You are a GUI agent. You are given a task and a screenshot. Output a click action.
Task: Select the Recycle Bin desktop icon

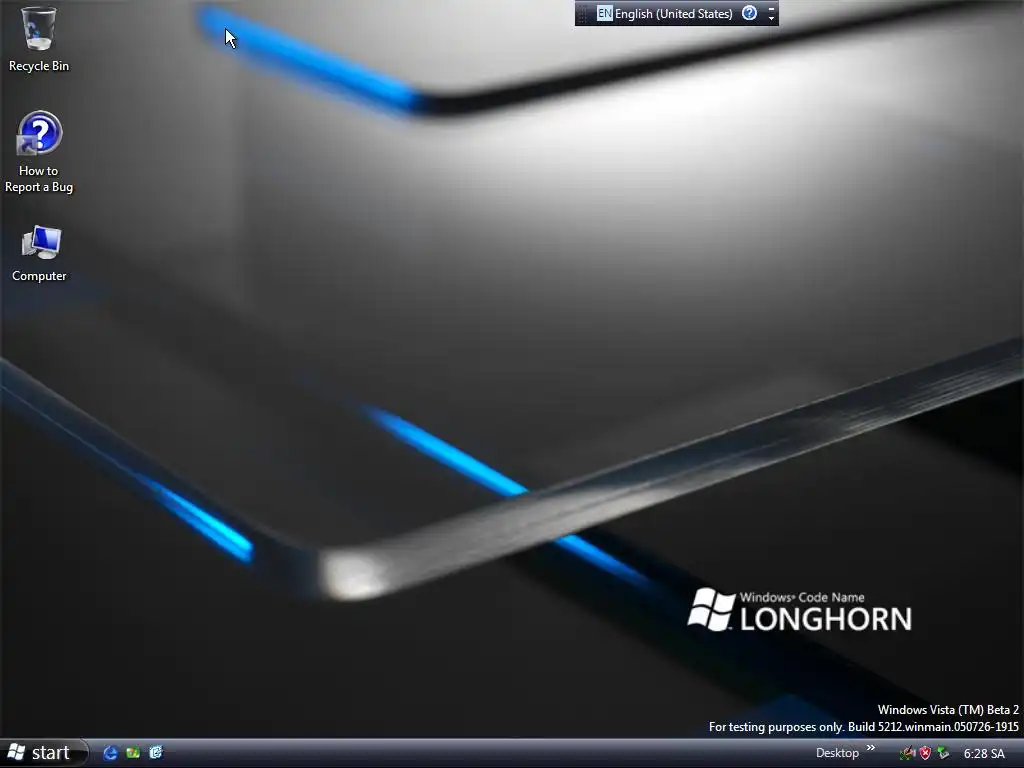point(39,38)
